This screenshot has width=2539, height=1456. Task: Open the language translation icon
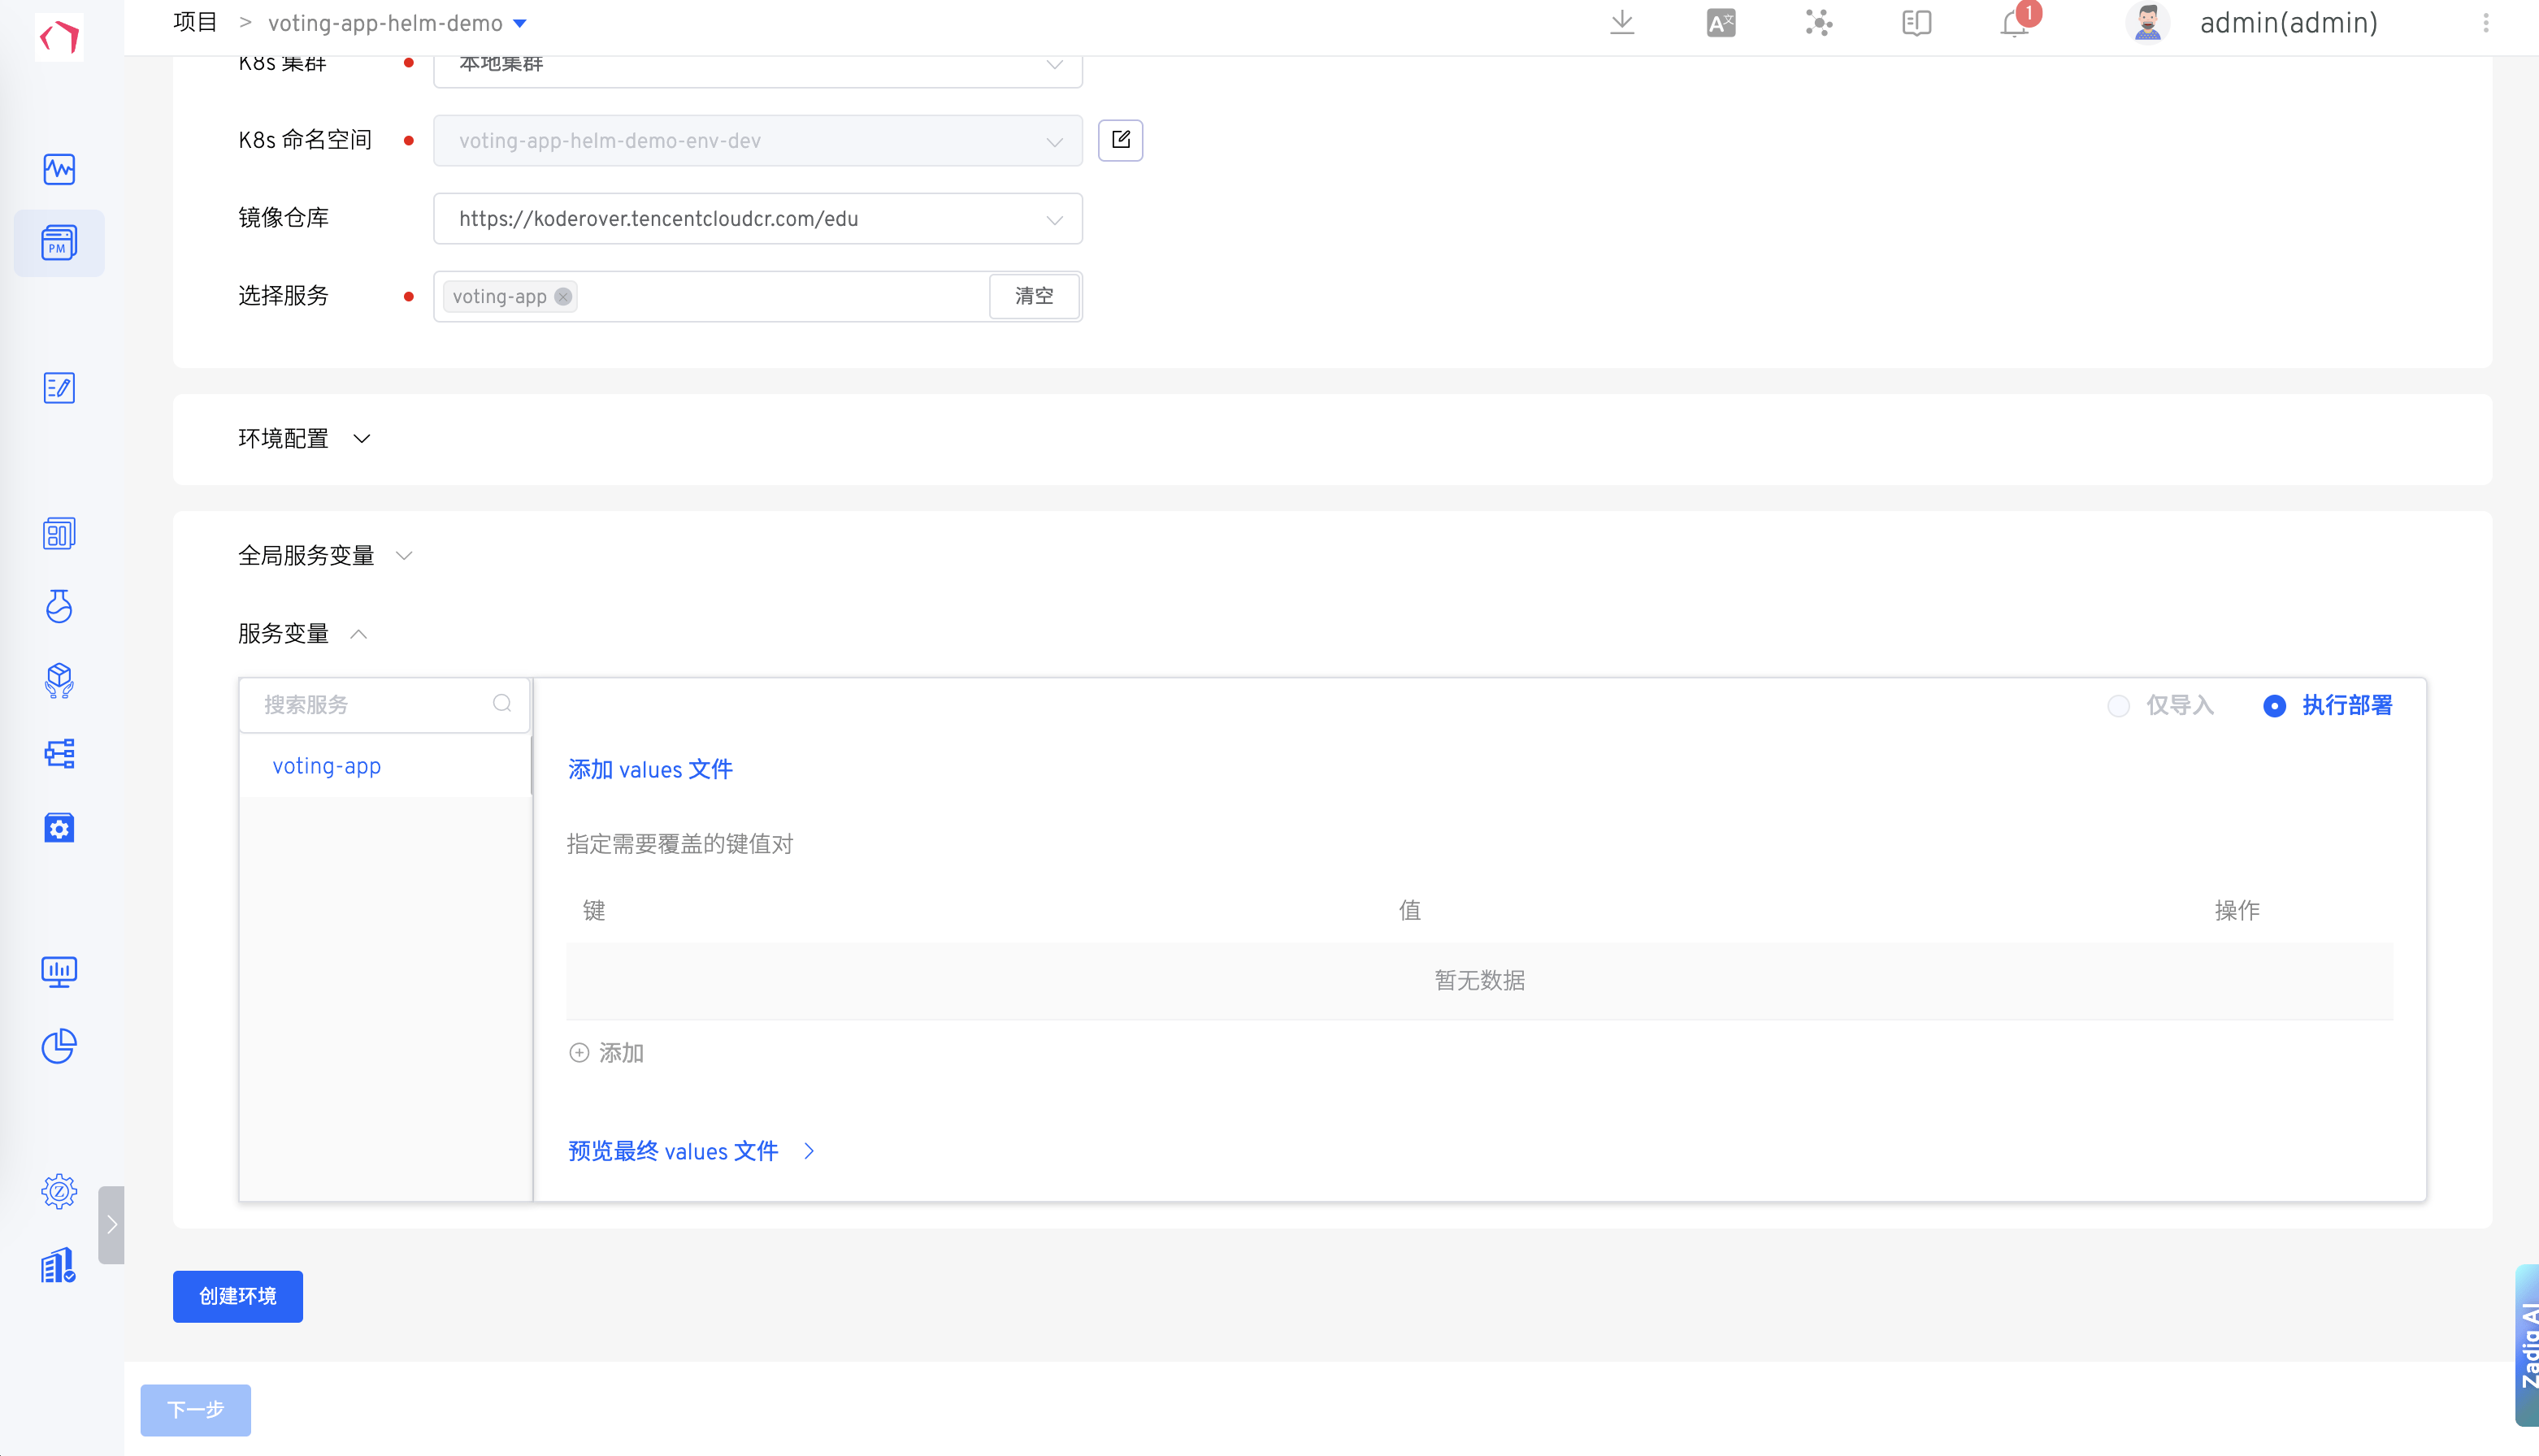(1720, 22)
